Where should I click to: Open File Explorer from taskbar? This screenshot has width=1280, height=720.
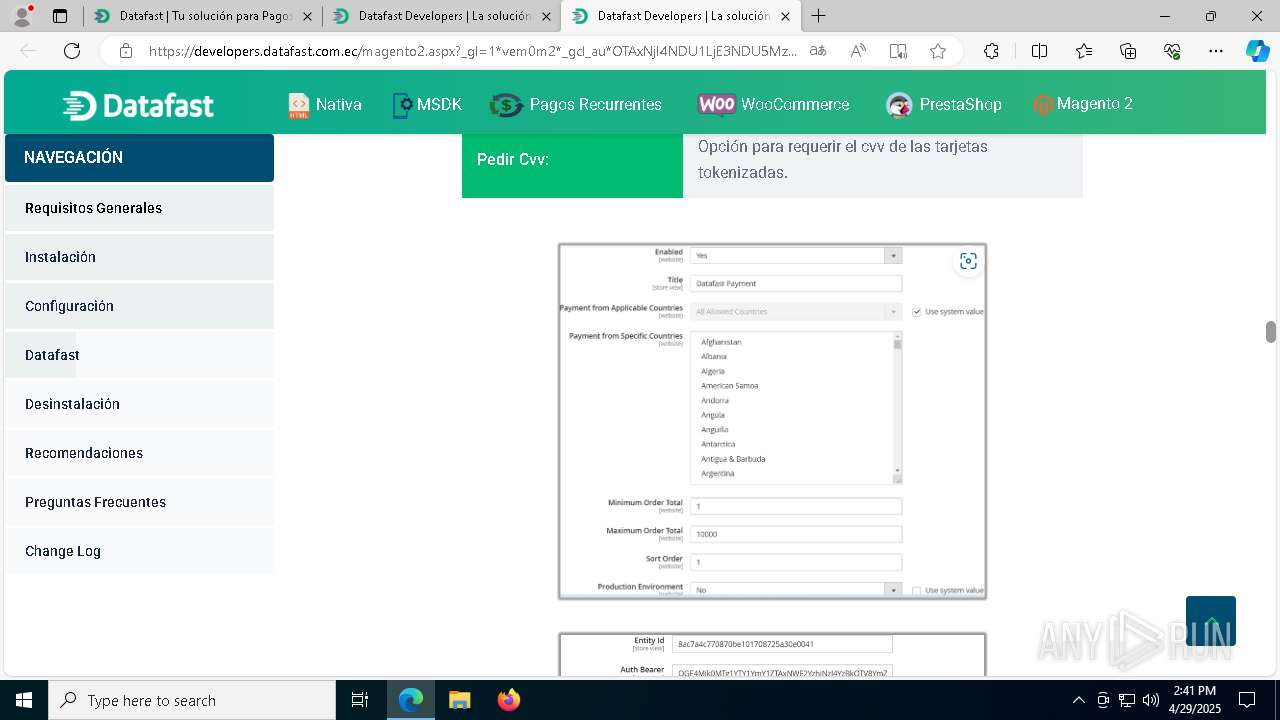pyautogui.click(x=459, y=700)
